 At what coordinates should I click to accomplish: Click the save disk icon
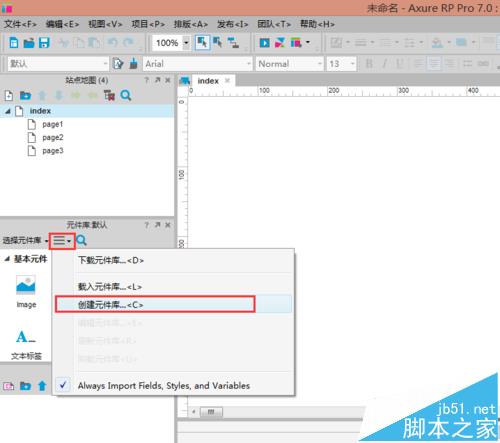[x=44, y=43]
